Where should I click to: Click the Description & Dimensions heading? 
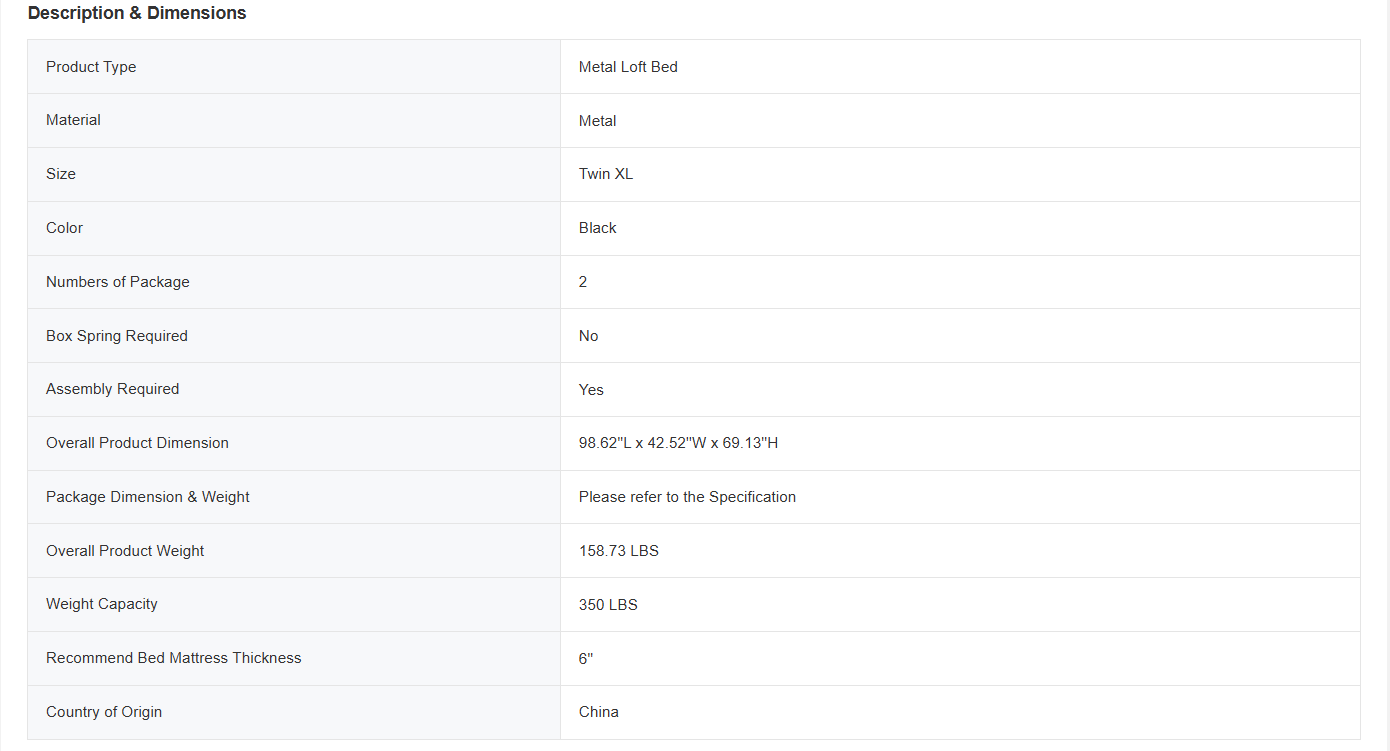point(137,13)
